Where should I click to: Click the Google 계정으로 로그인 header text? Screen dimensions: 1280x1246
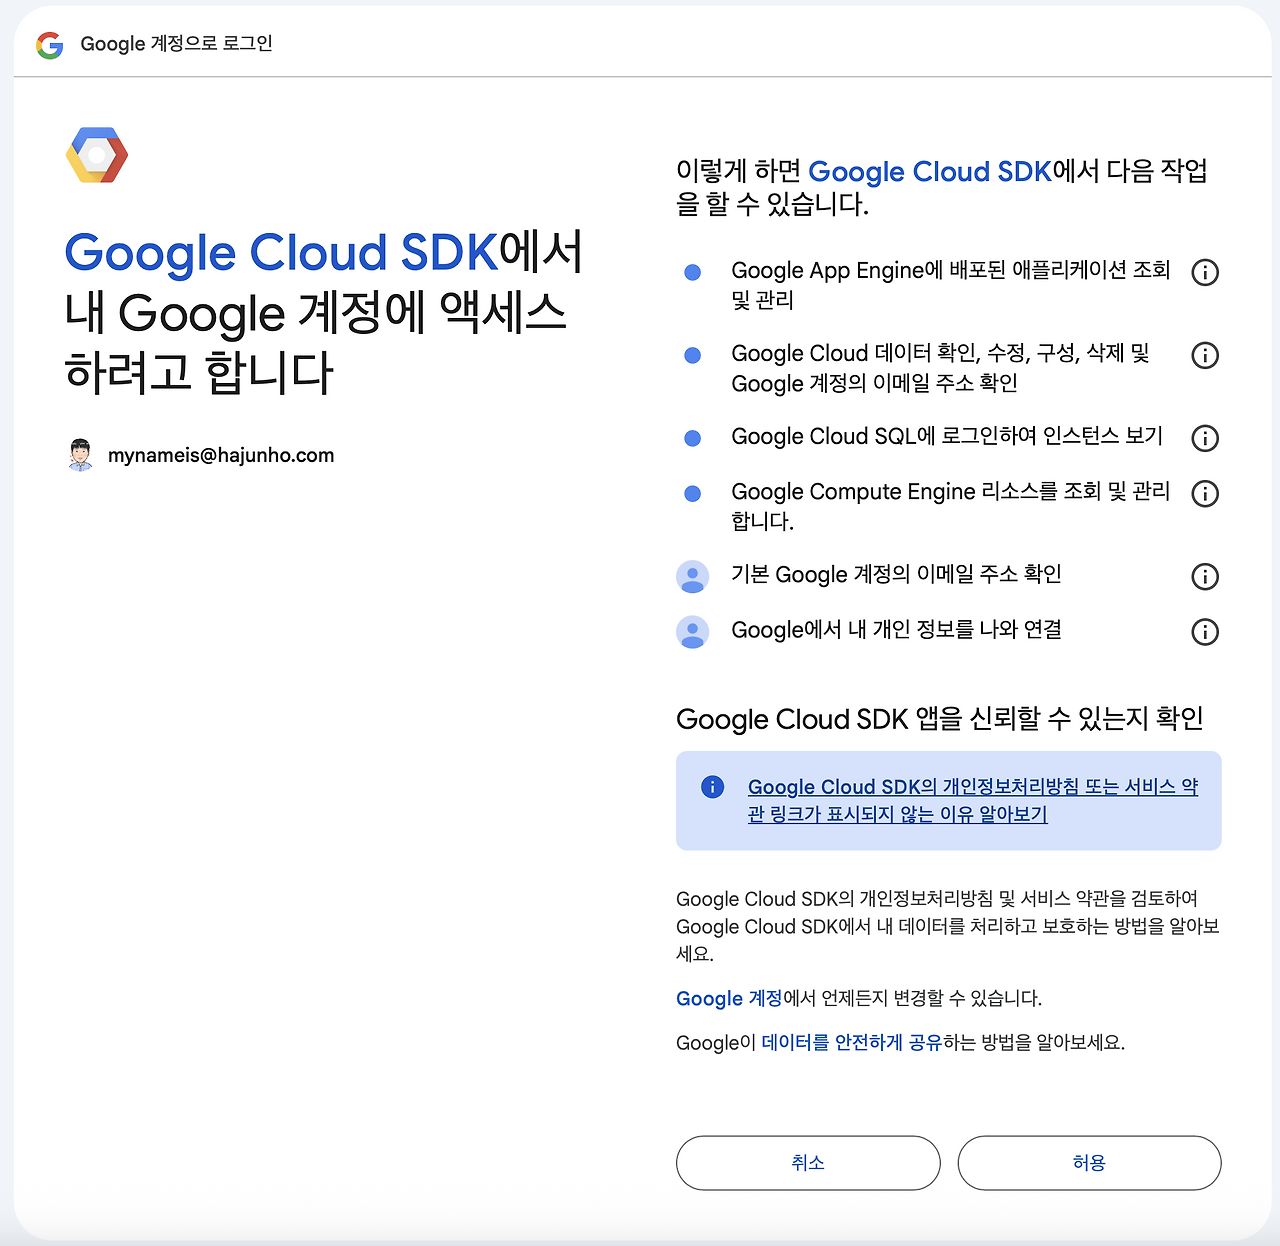pyautogui.click(x=176, y=44)
